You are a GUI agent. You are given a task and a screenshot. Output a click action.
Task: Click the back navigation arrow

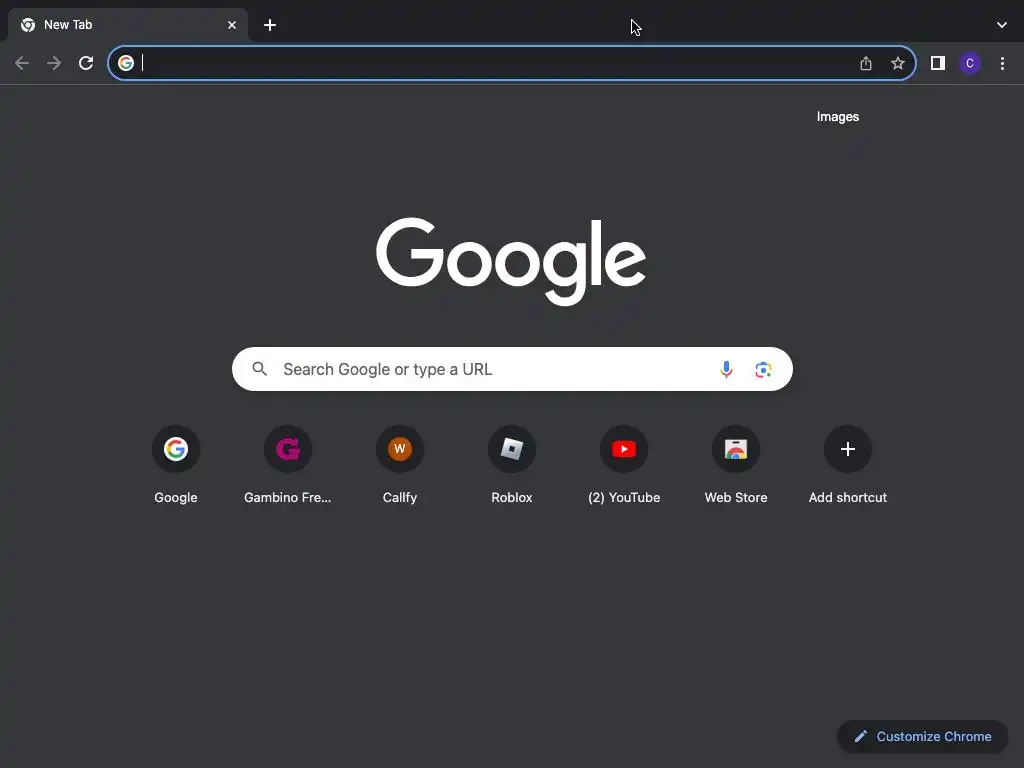point(22,63)
